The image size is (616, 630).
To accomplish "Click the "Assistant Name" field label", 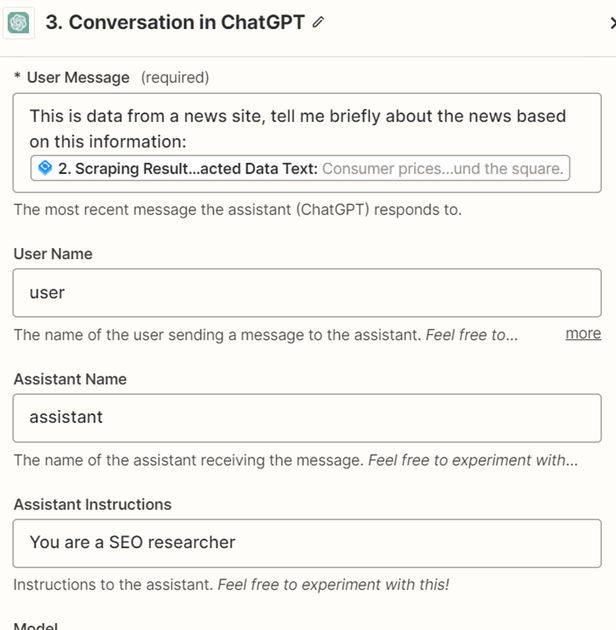I will [x=70, y=379].
